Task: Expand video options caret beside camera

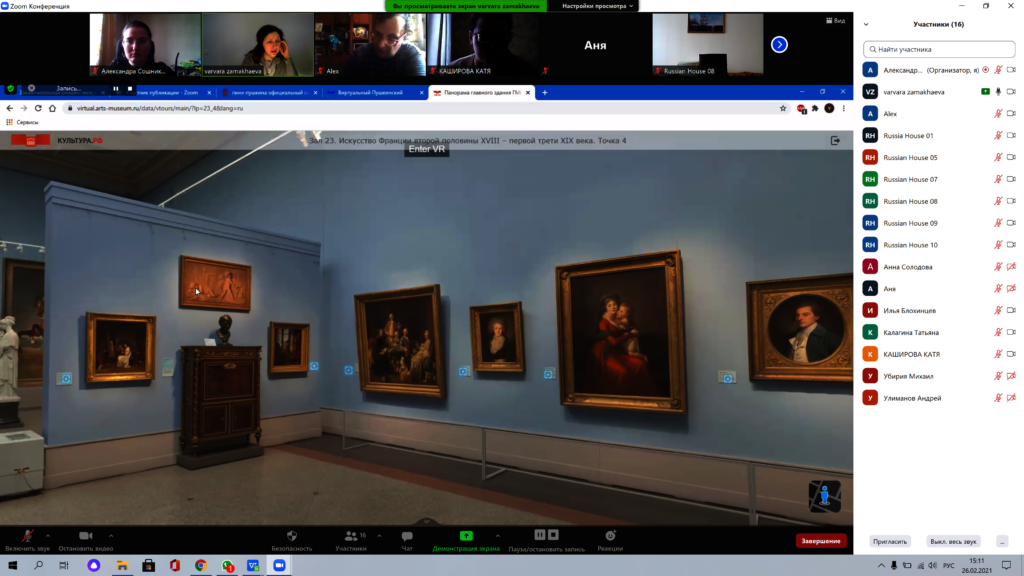Action: point(111,536)
